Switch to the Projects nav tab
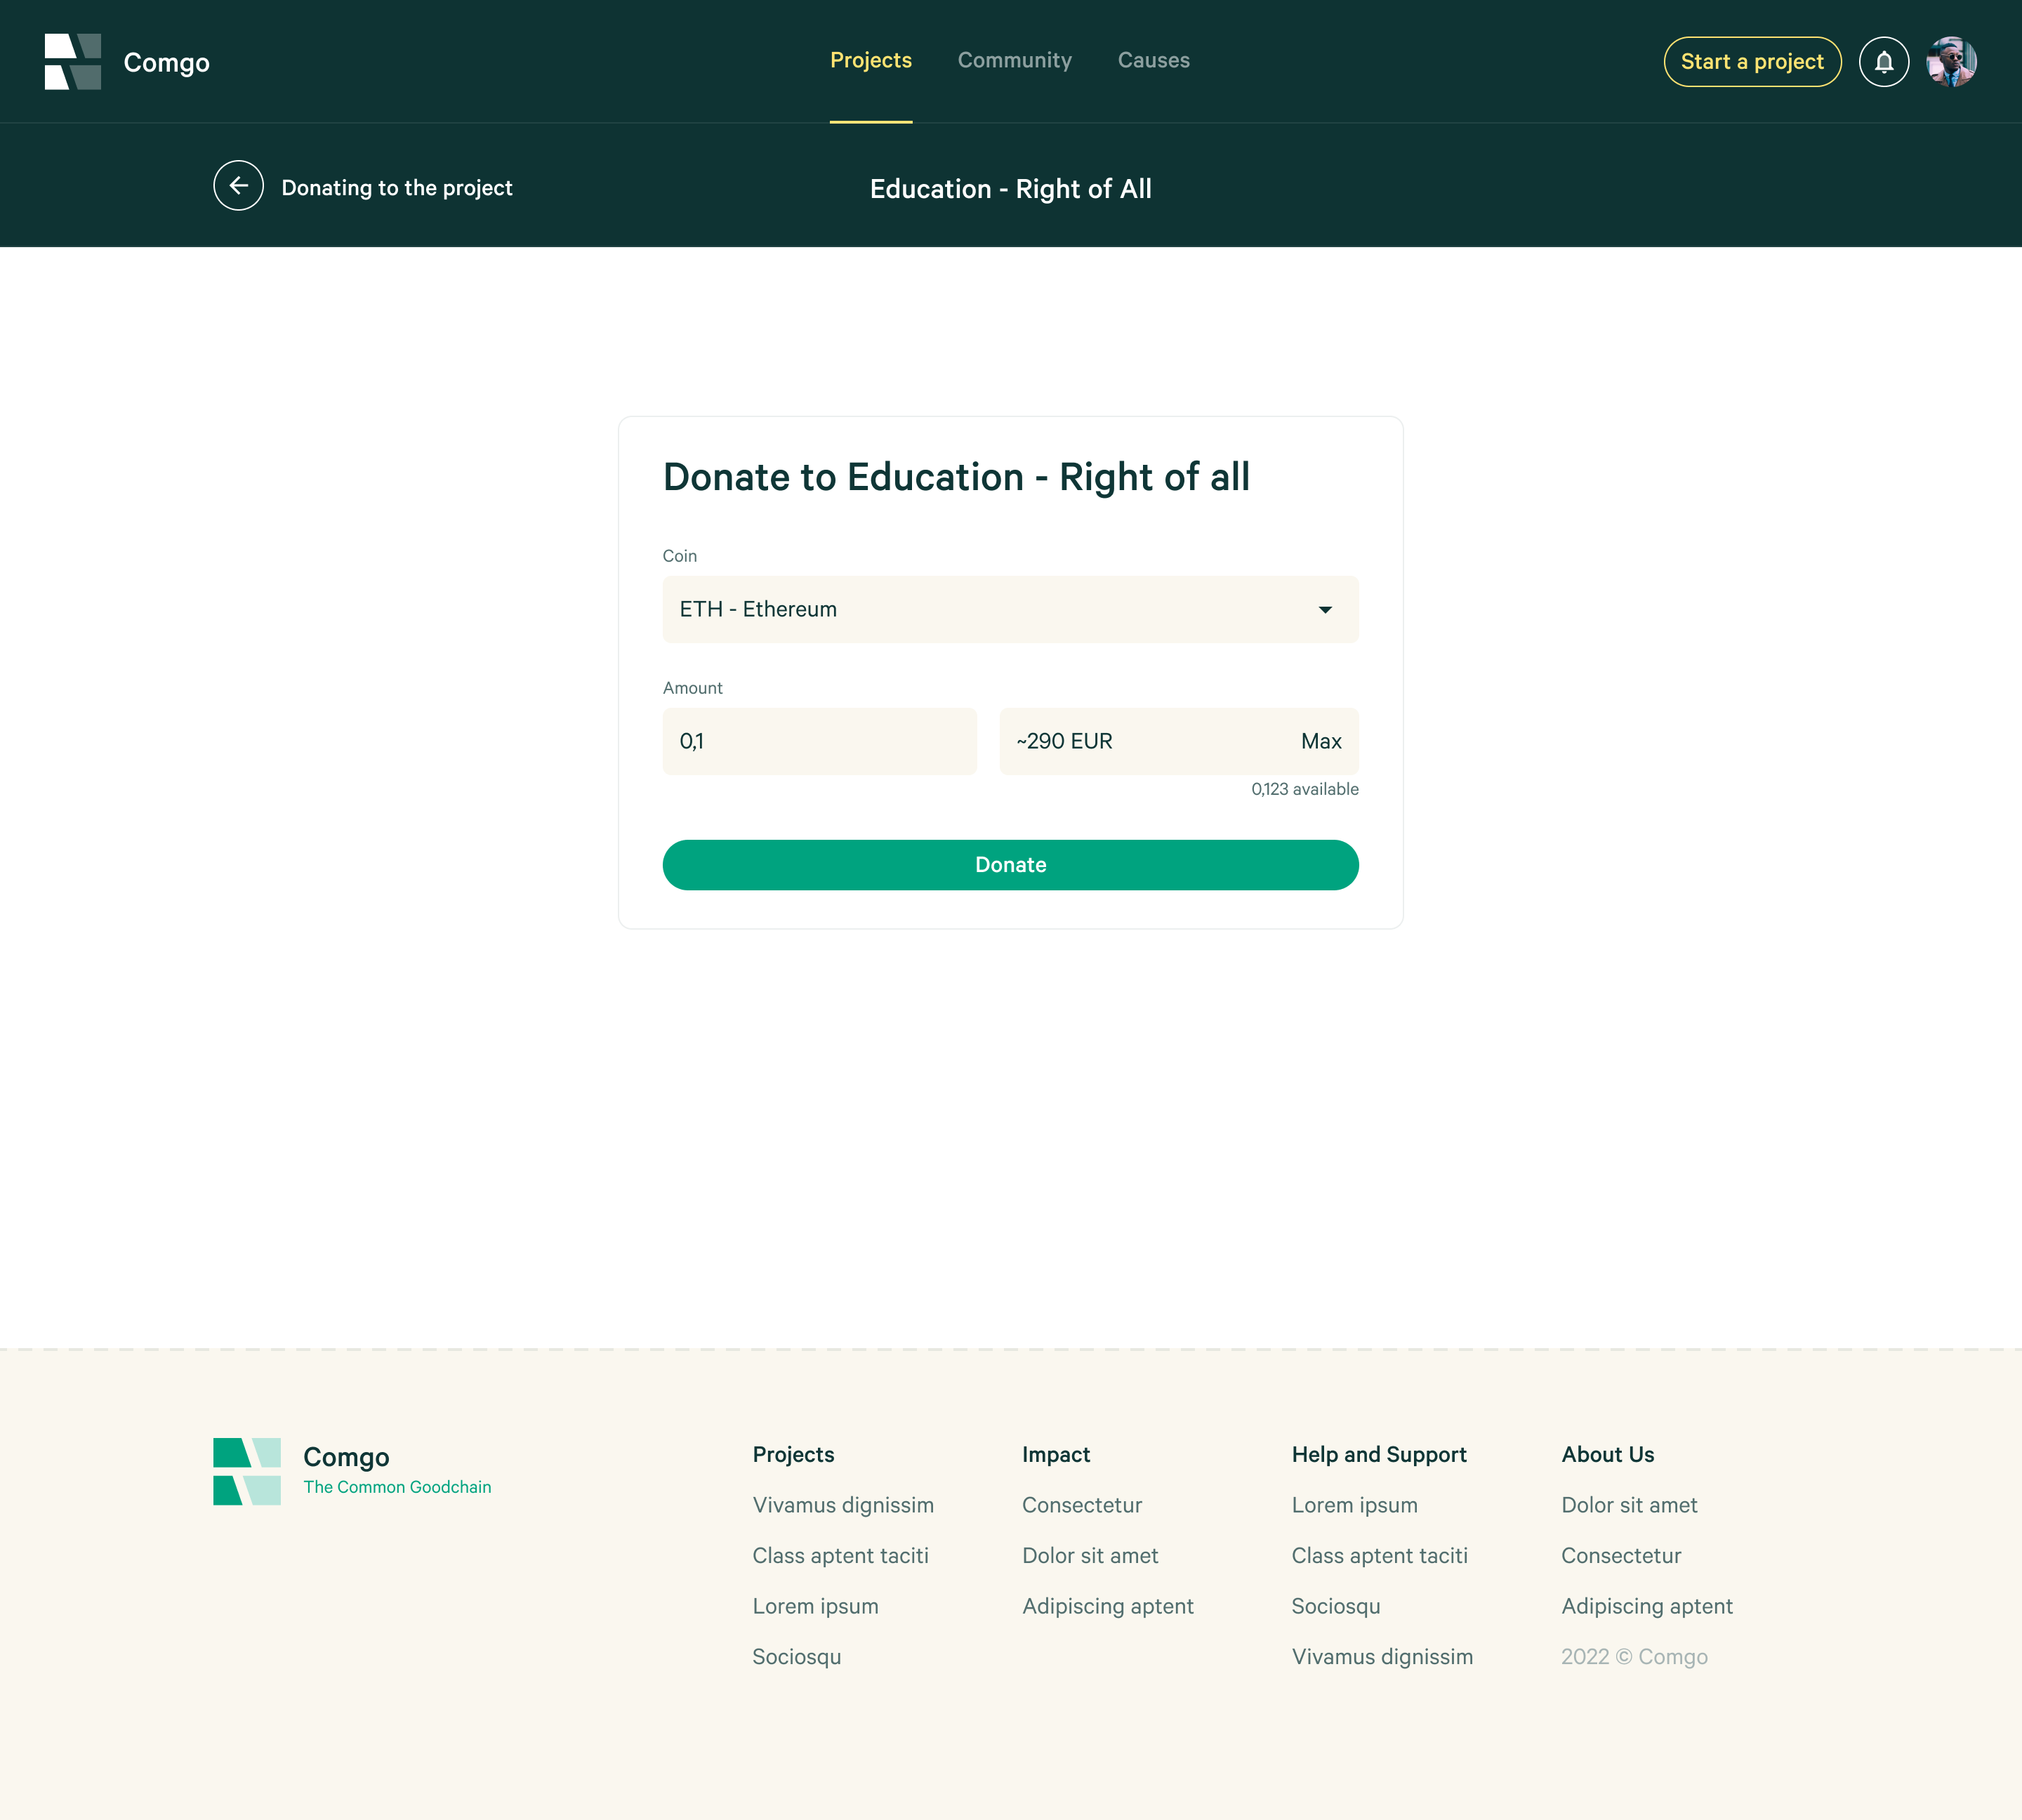The image size is (2022, 1820). (x=870, y=61)
